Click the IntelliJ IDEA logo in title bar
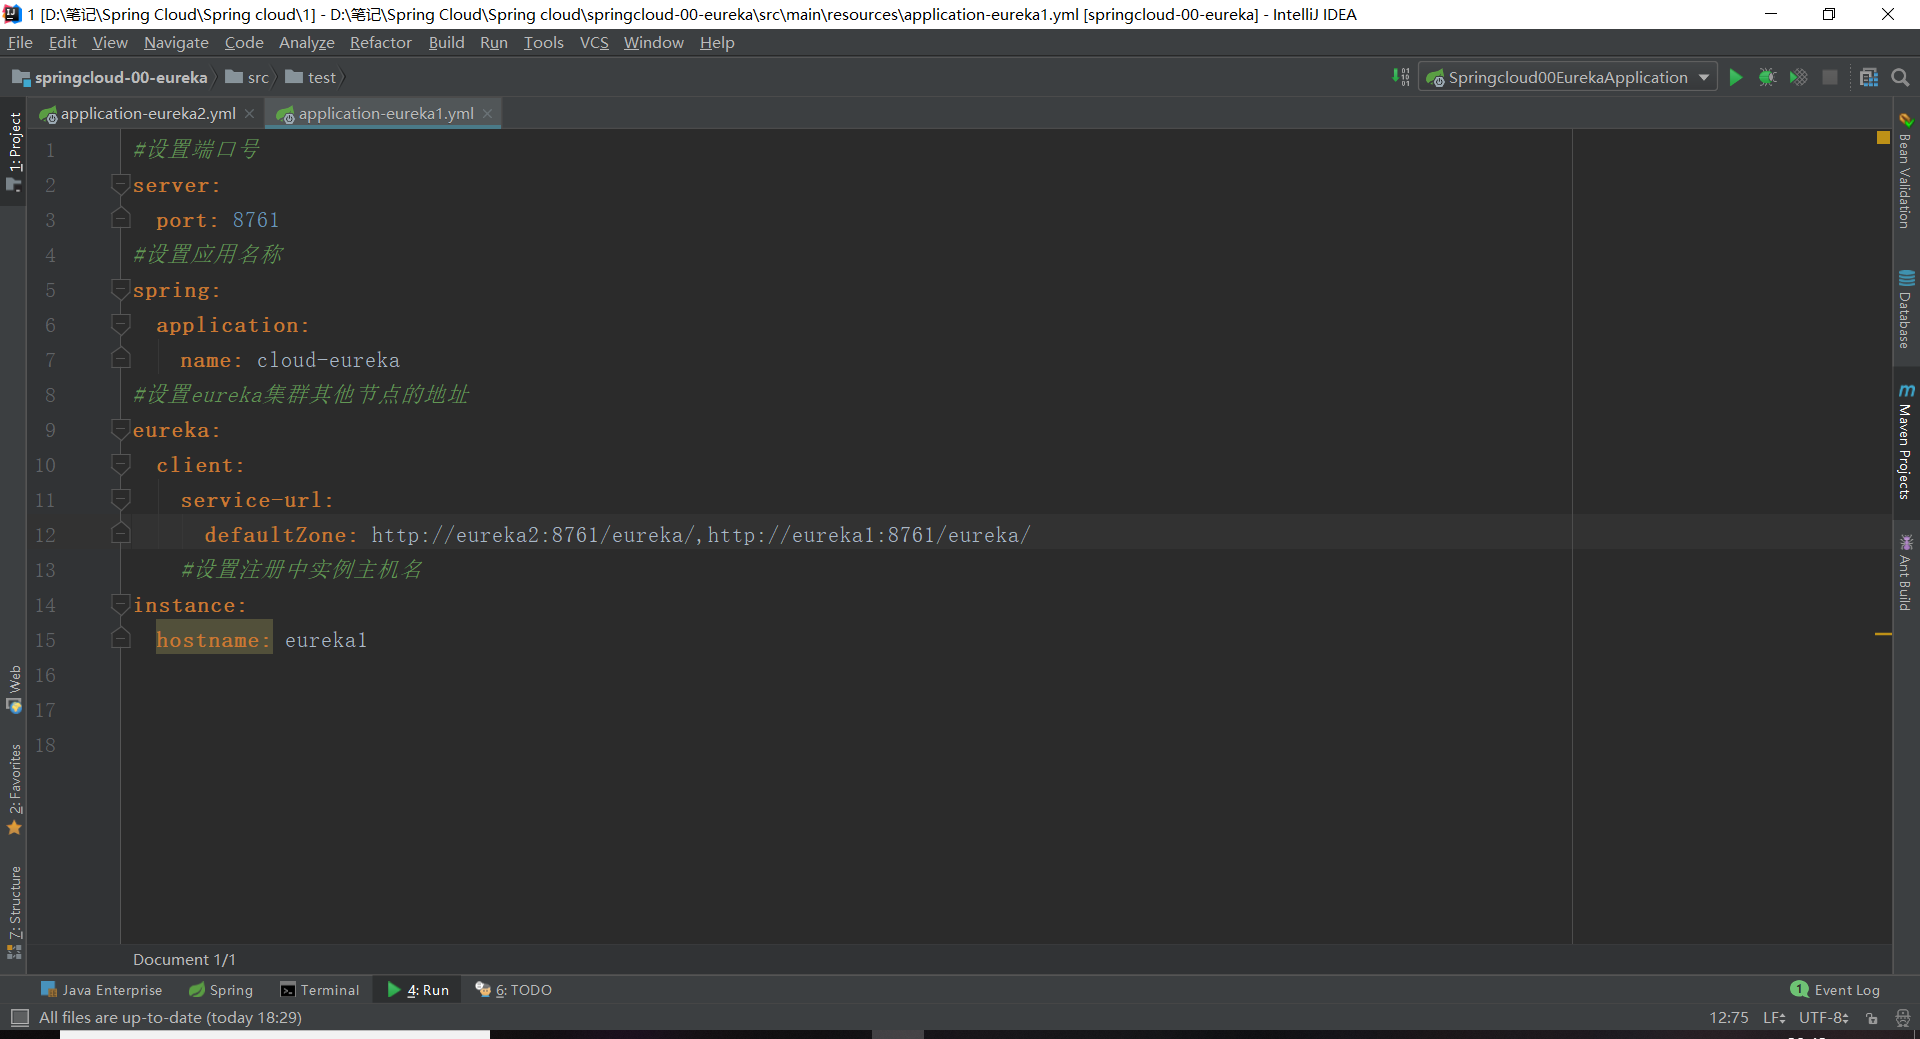1920x1039 pixels. pyautogui.click(x=12, y=14)
